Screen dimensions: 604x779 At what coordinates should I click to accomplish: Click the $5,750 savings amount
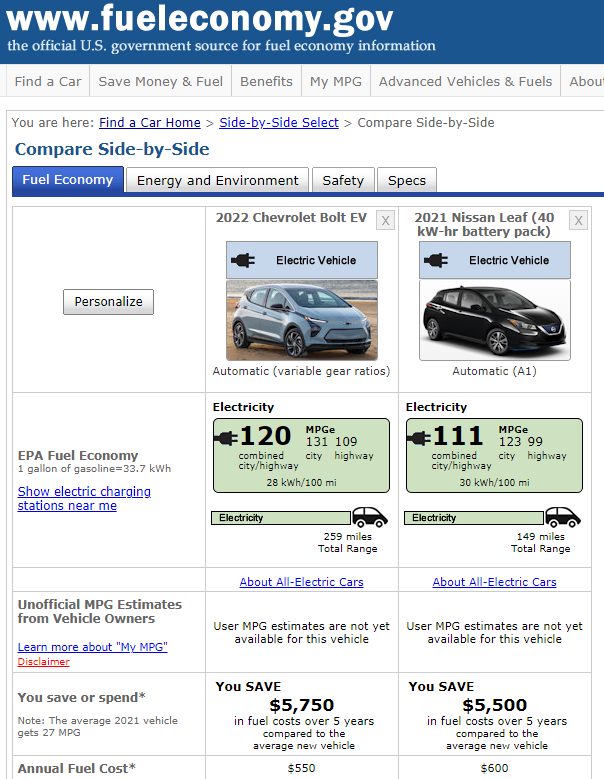click(302, 705)
